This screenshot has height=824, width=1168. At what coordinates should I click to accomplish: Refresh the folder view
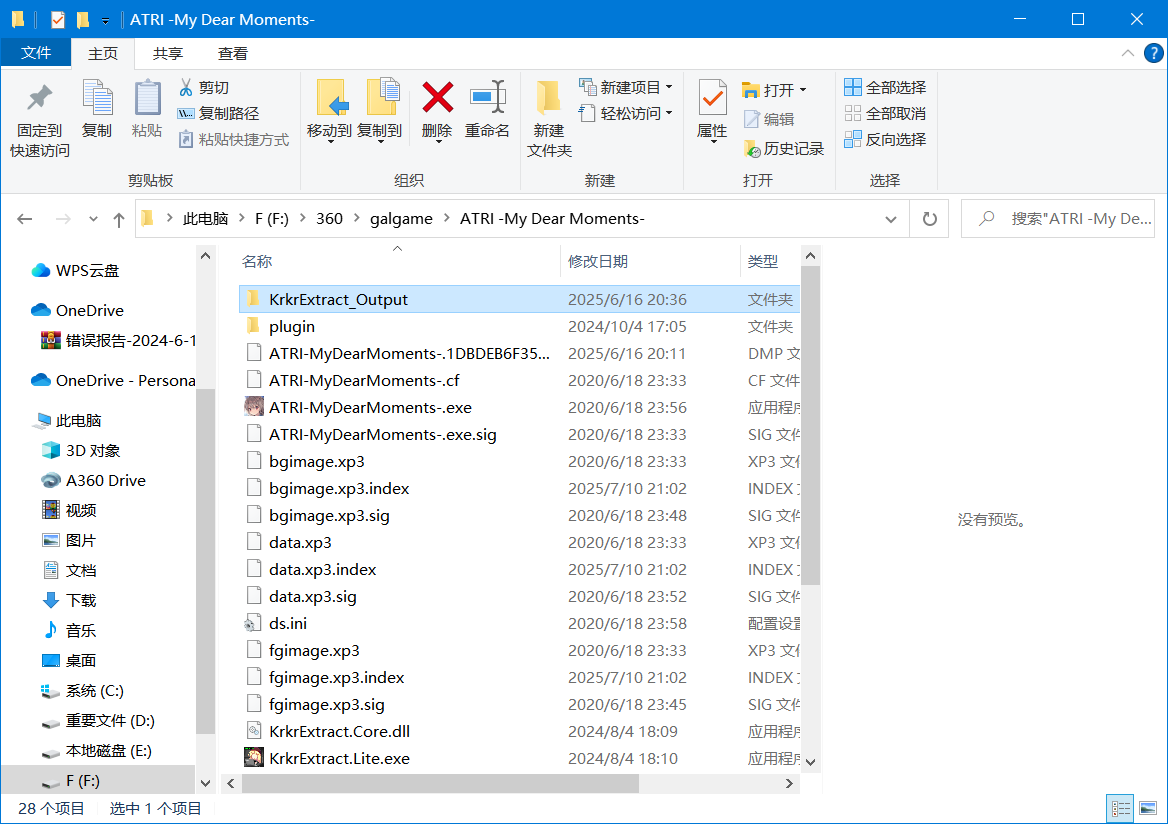pos(930,219)
